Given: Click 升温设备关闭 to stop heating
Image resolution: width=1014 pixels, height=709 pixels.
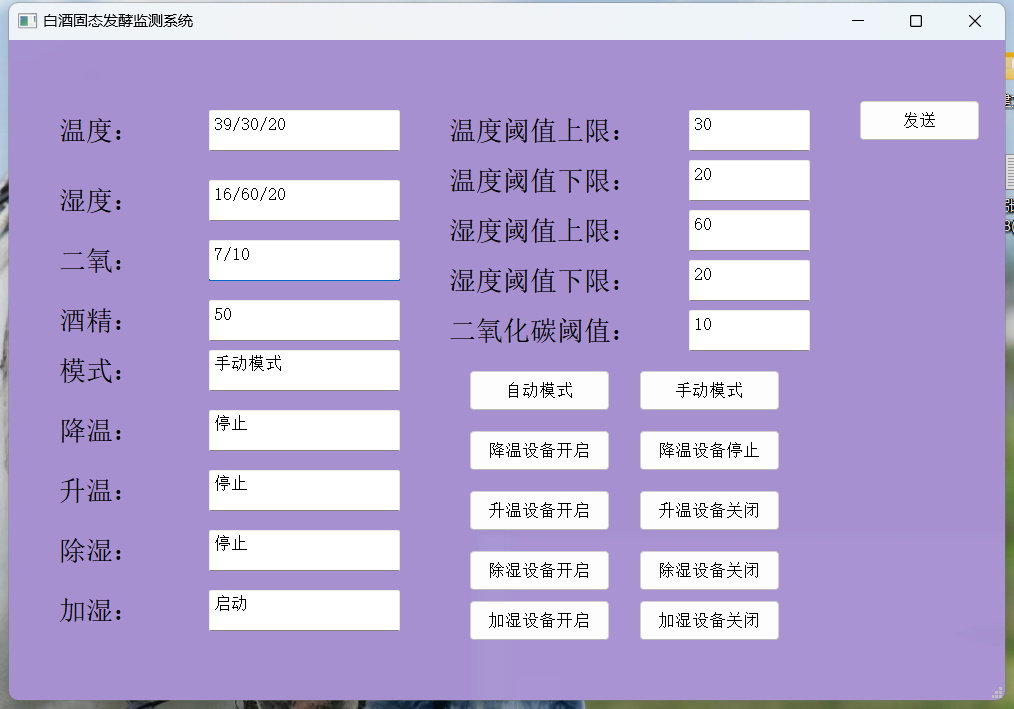Looking at the screenshot, I should click(x=709, y=510).
